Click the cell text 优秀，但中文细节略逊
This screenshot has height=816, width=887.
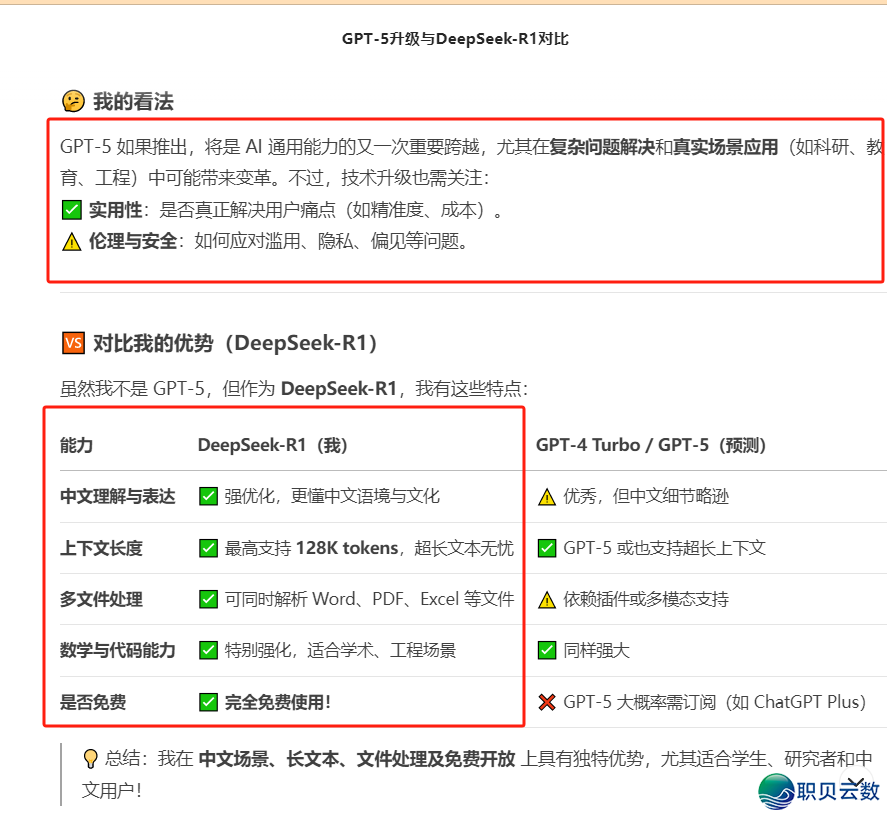coord(646,496)
